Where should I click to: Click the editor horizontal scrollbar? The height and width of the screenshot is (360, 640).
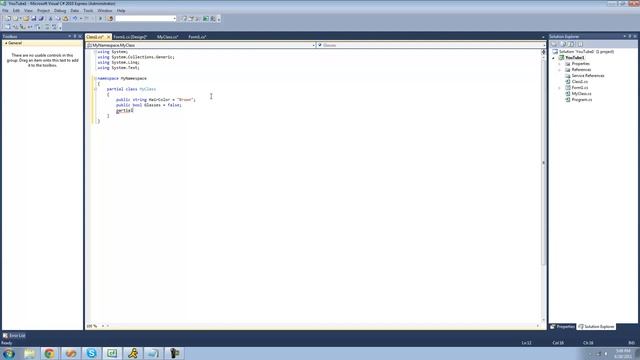[x=322, y=326]
